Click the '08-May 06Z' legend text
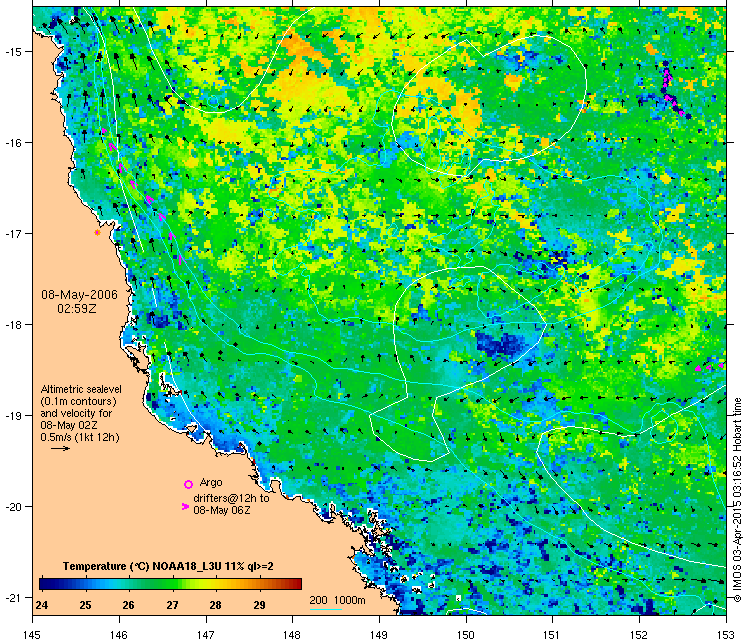 222,510
